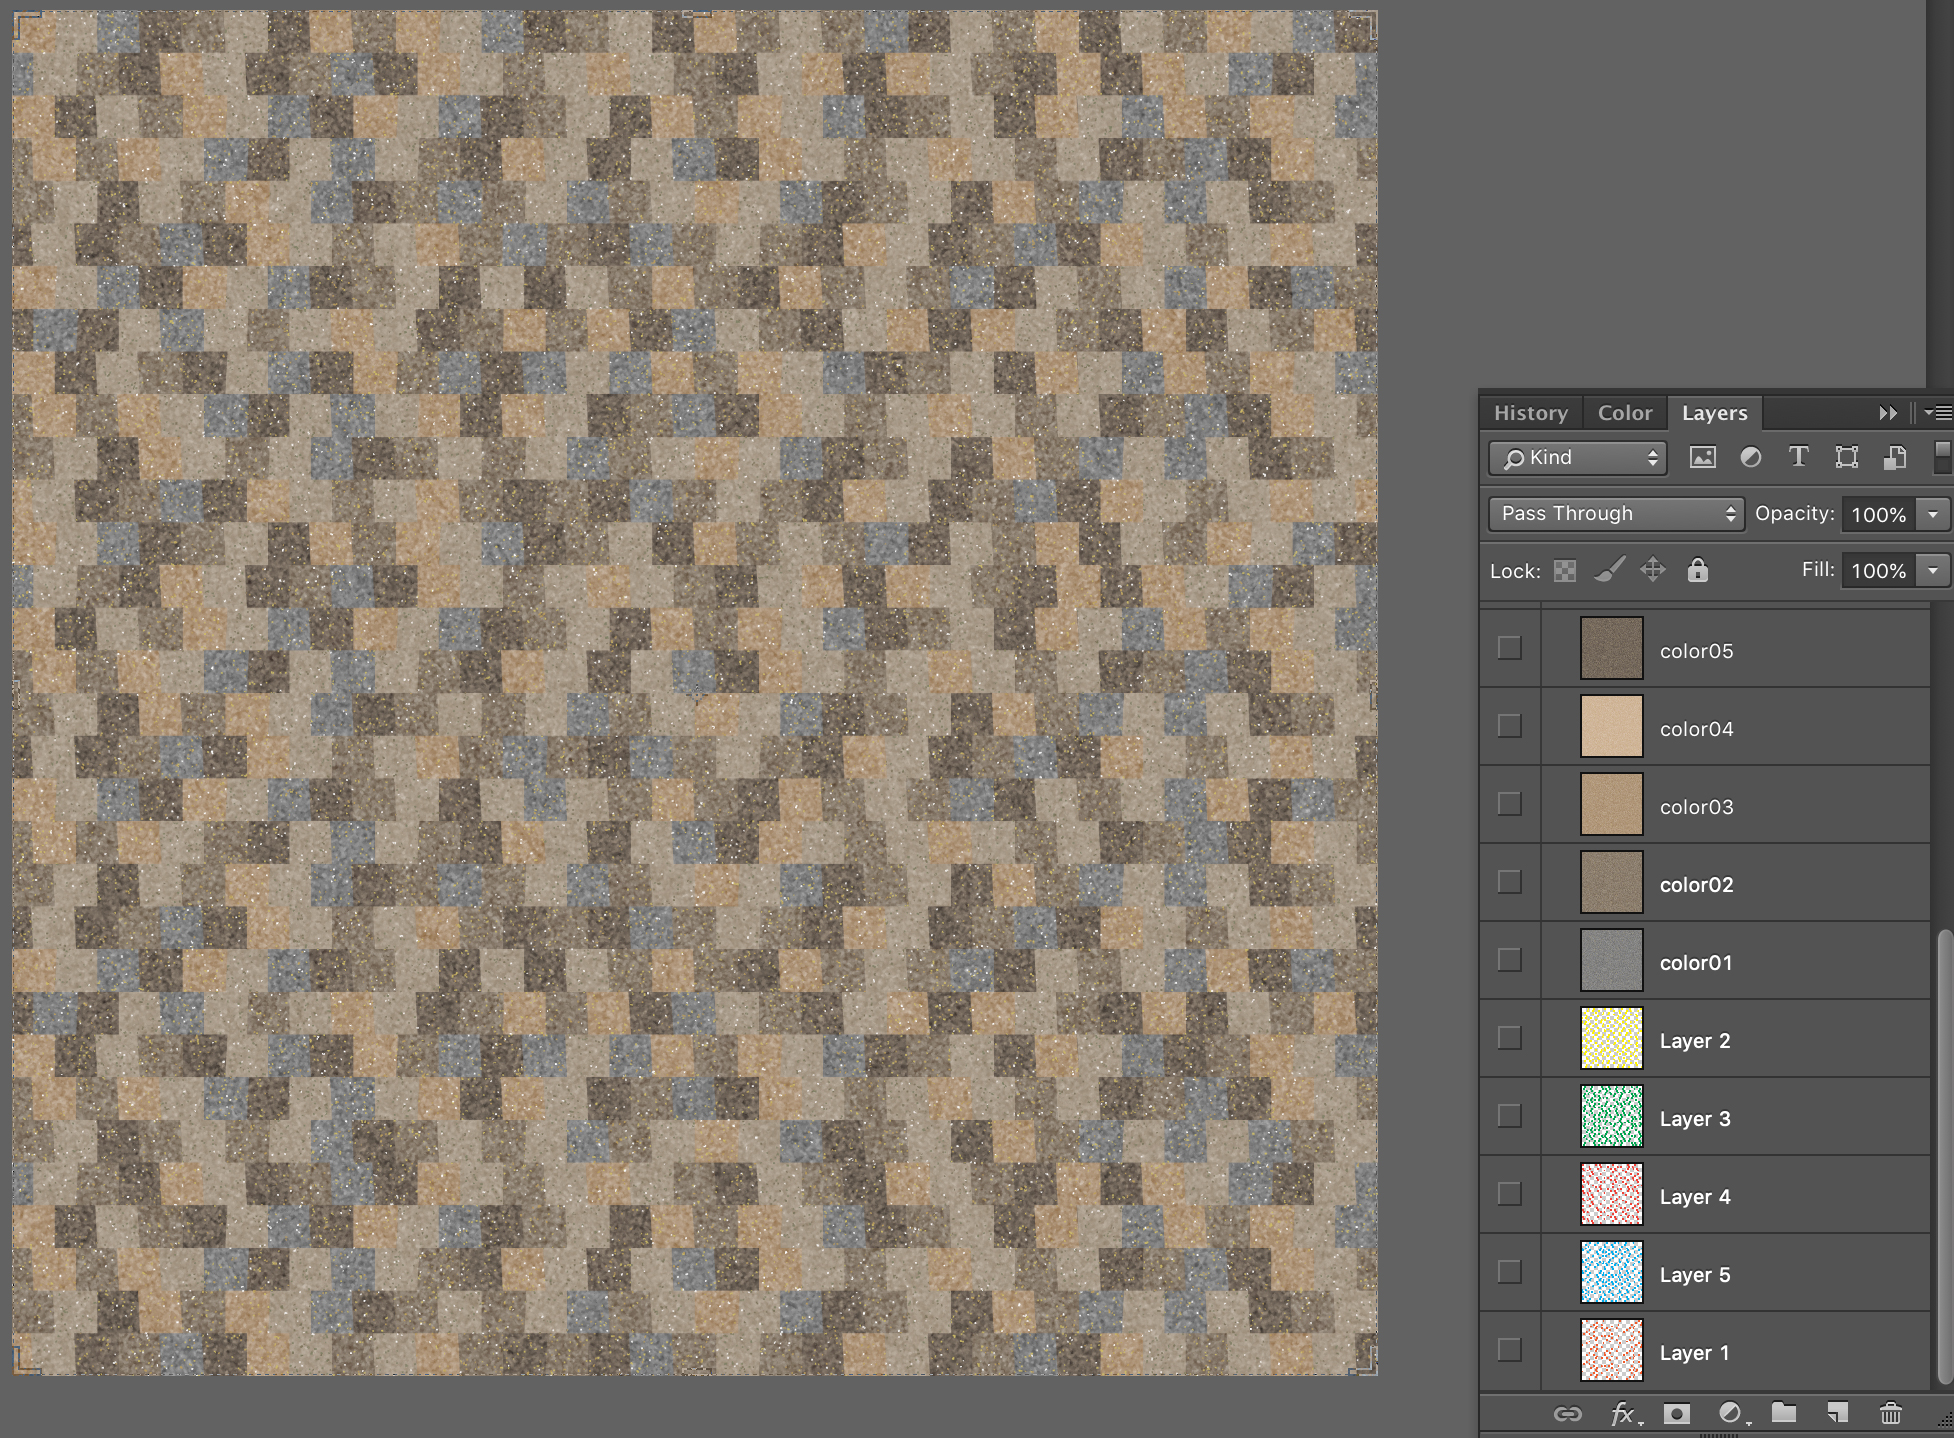Click the Opacity value field
This screenshot has height=1438, width=1954.
(1879, 514)
